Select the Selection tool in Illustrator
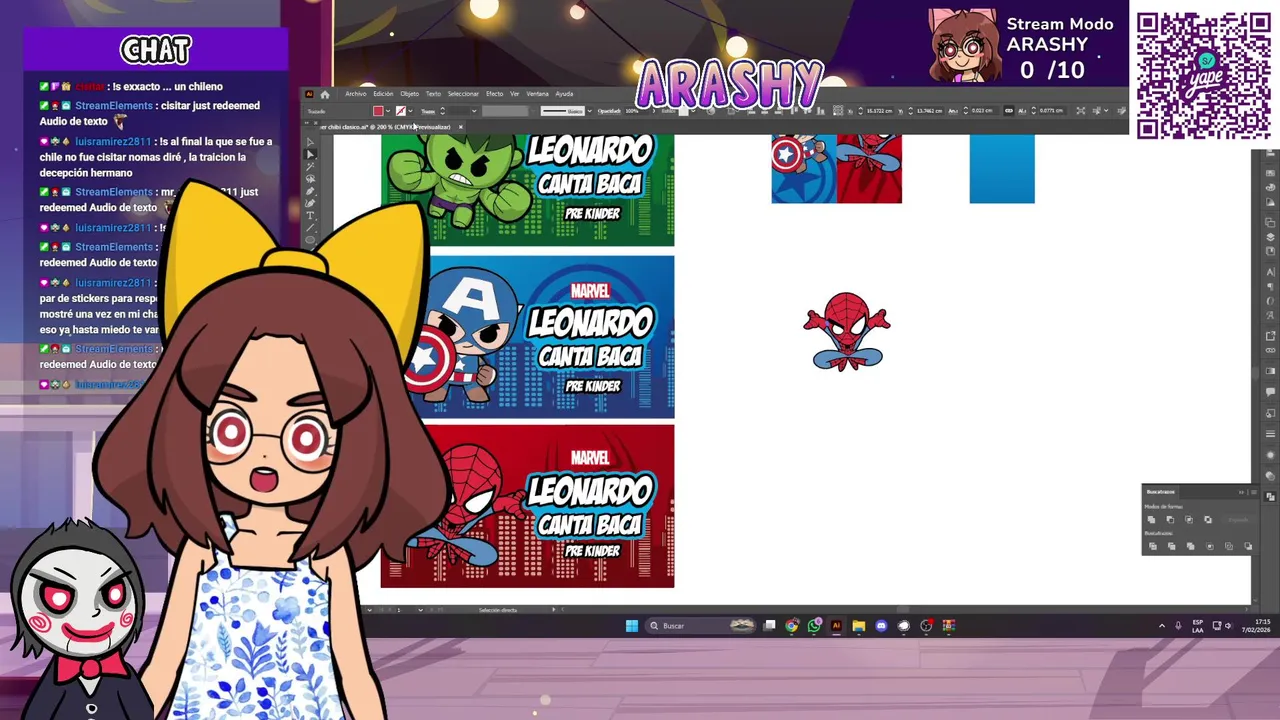This screenshot has height=720, width=1280. pyautogui.click(x=309, y=142)
